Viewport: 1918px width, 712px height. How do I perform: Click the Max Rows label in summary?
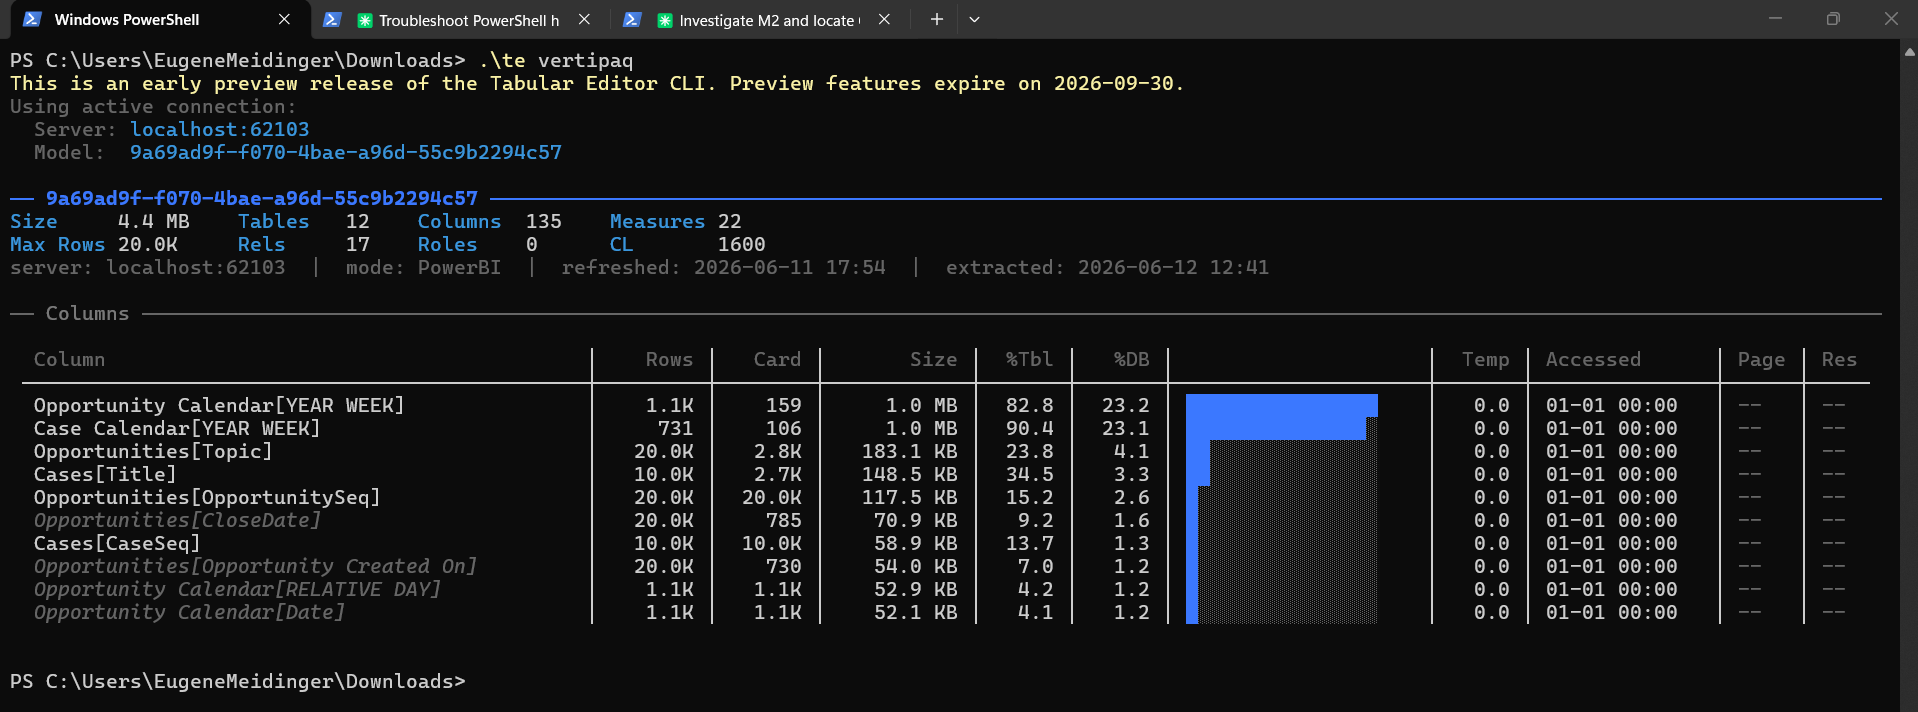click(57, 245)
